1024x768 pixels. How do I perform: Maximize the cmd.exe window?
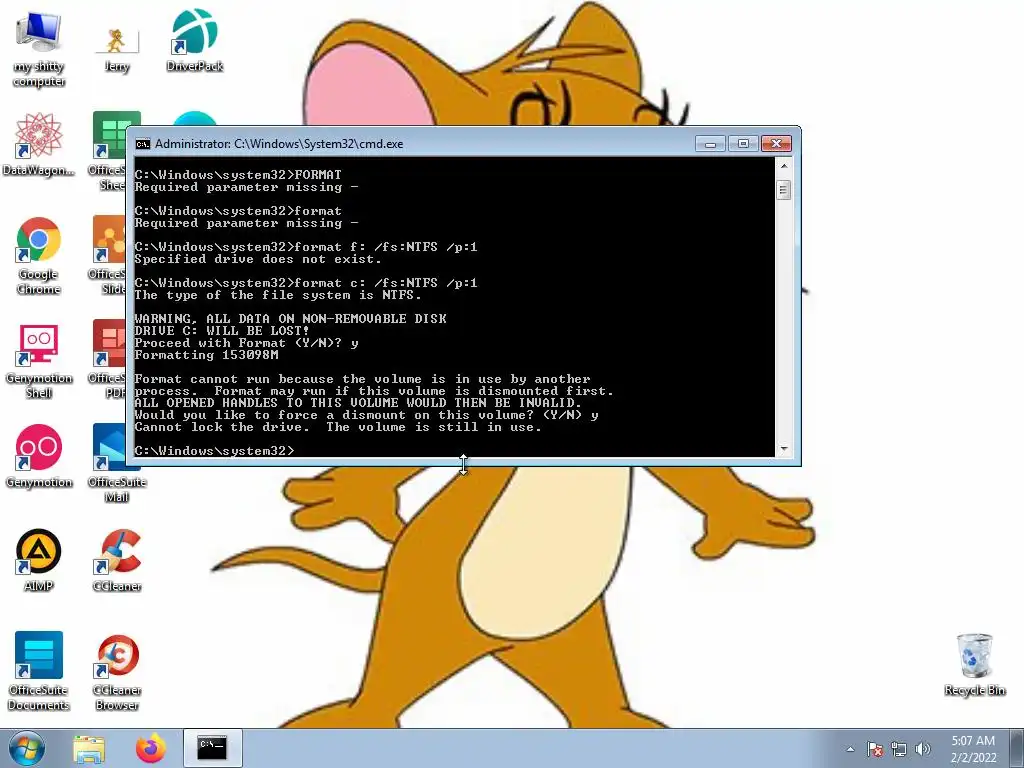click(x=743, y=144)
